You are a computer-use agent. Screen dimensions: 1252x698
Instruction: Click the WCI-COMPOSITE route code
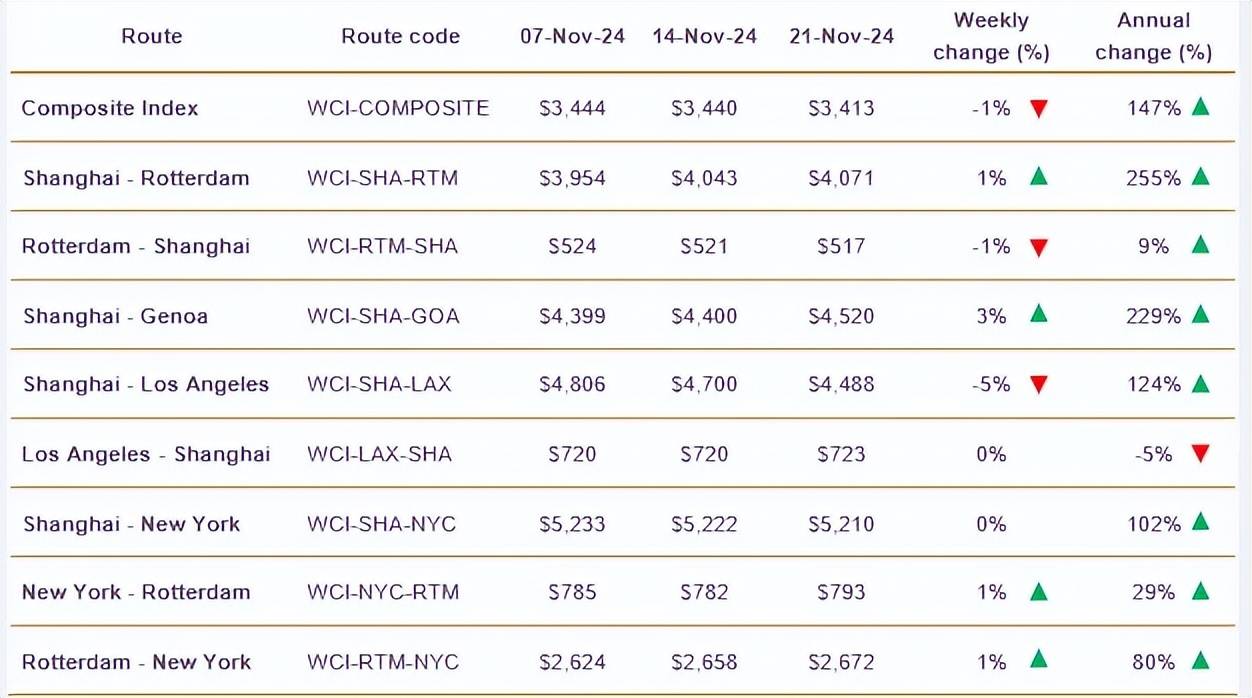[398, 108]
